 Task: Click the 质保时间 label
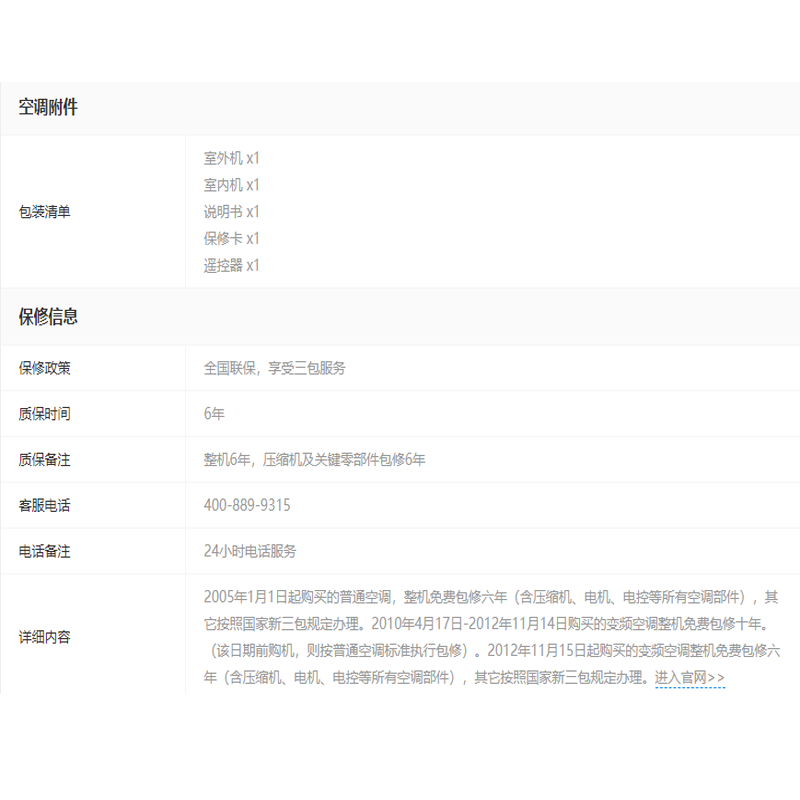(44, 414)
